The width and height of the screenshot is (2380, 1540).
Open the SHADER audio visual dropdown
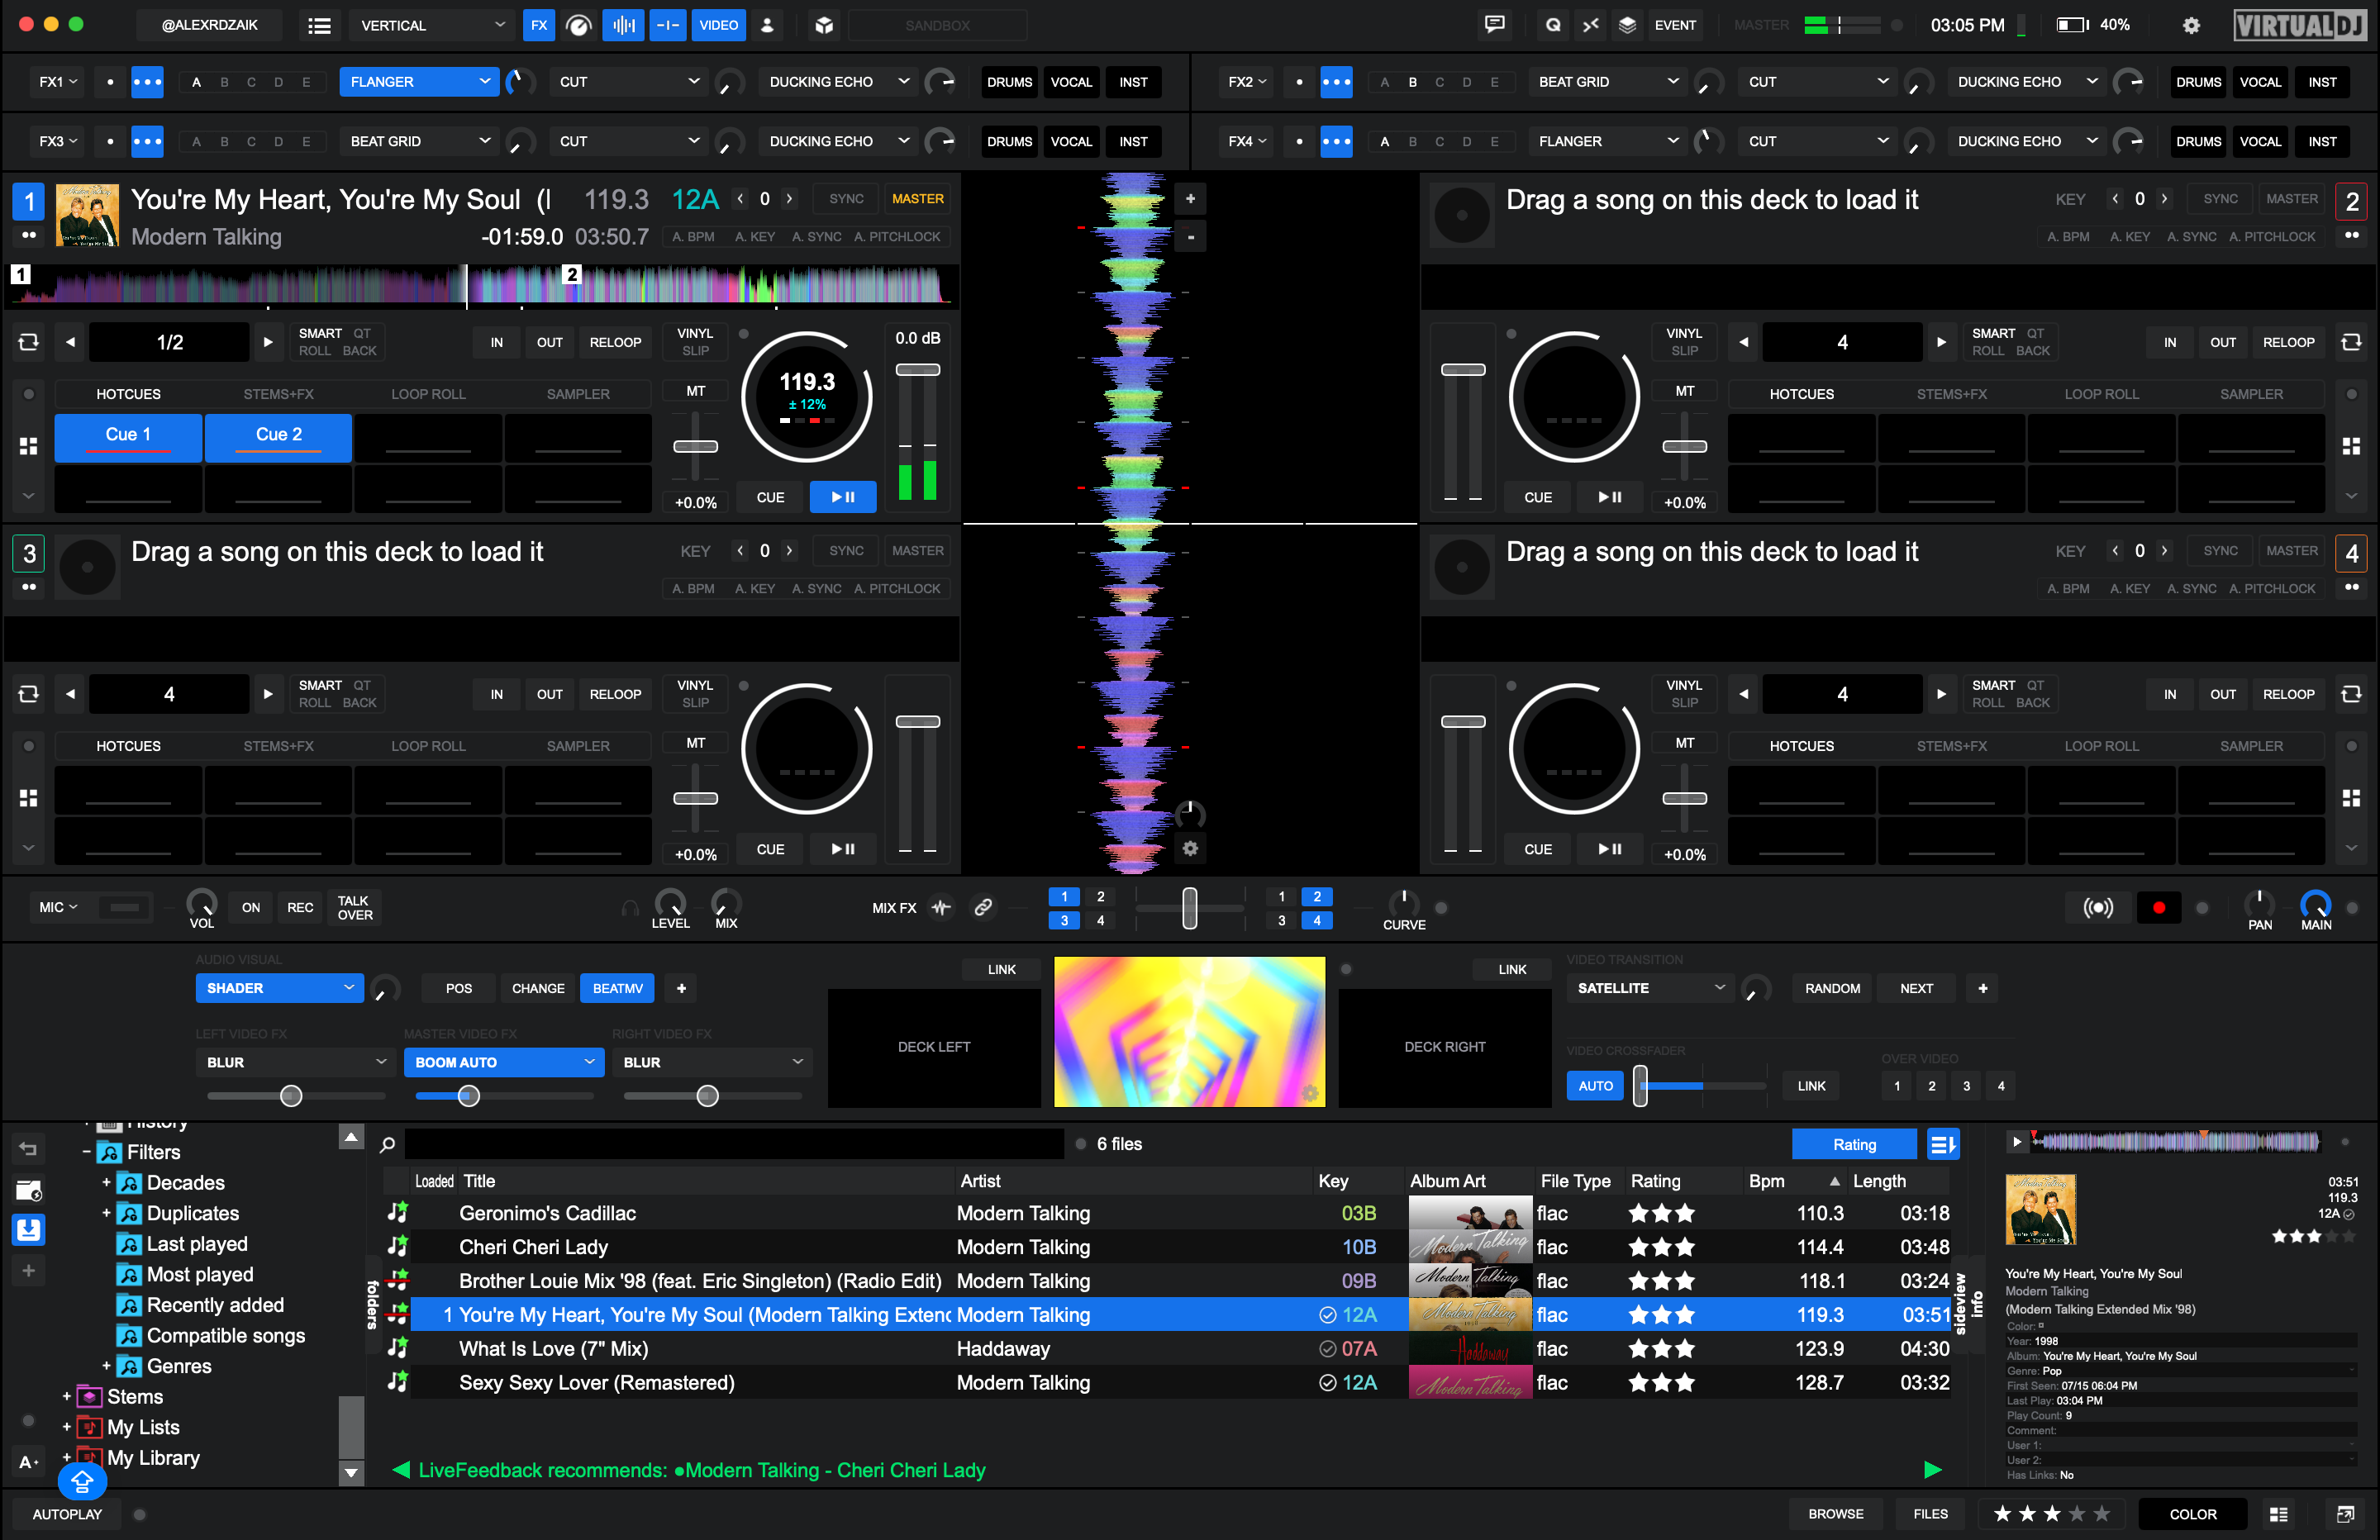(x=279, y=988)
